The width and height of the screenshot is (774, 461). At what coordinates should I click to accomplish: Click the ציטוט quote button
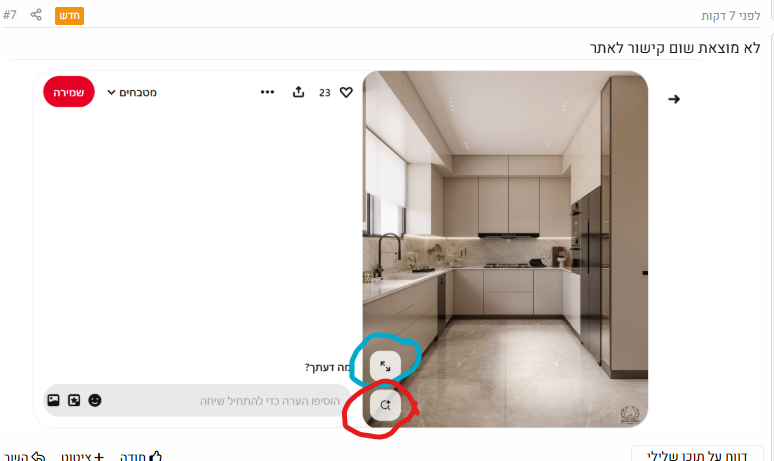click(82, 456)
